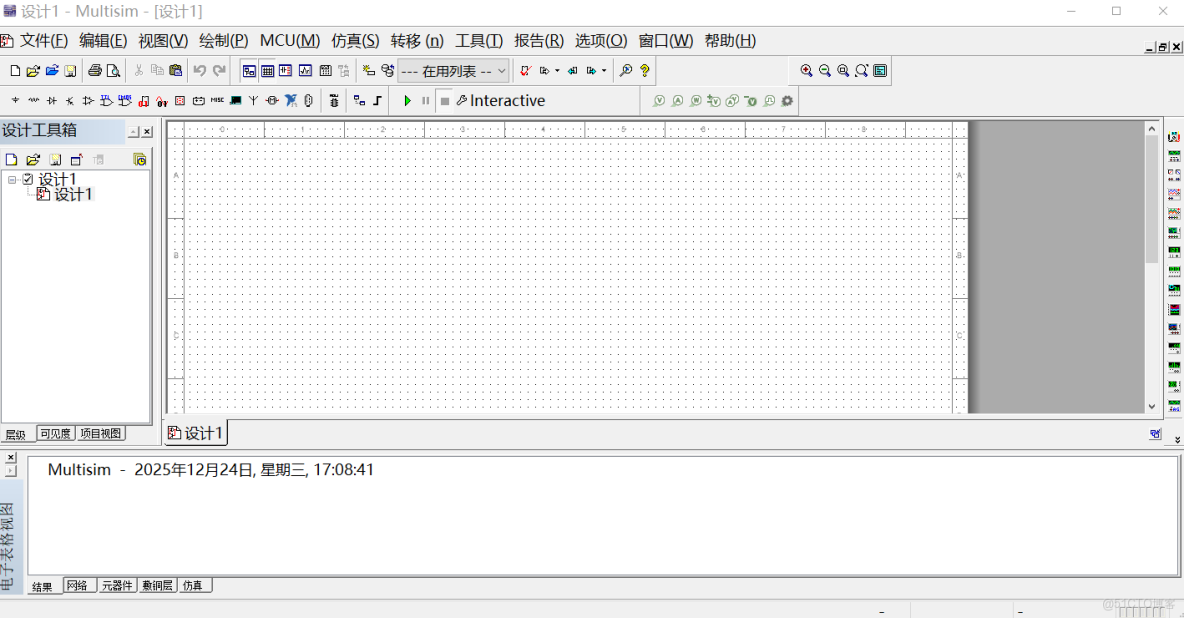Place a voltage probe from the probe toolbar
1184x618 pixels.
coord(659,100)
